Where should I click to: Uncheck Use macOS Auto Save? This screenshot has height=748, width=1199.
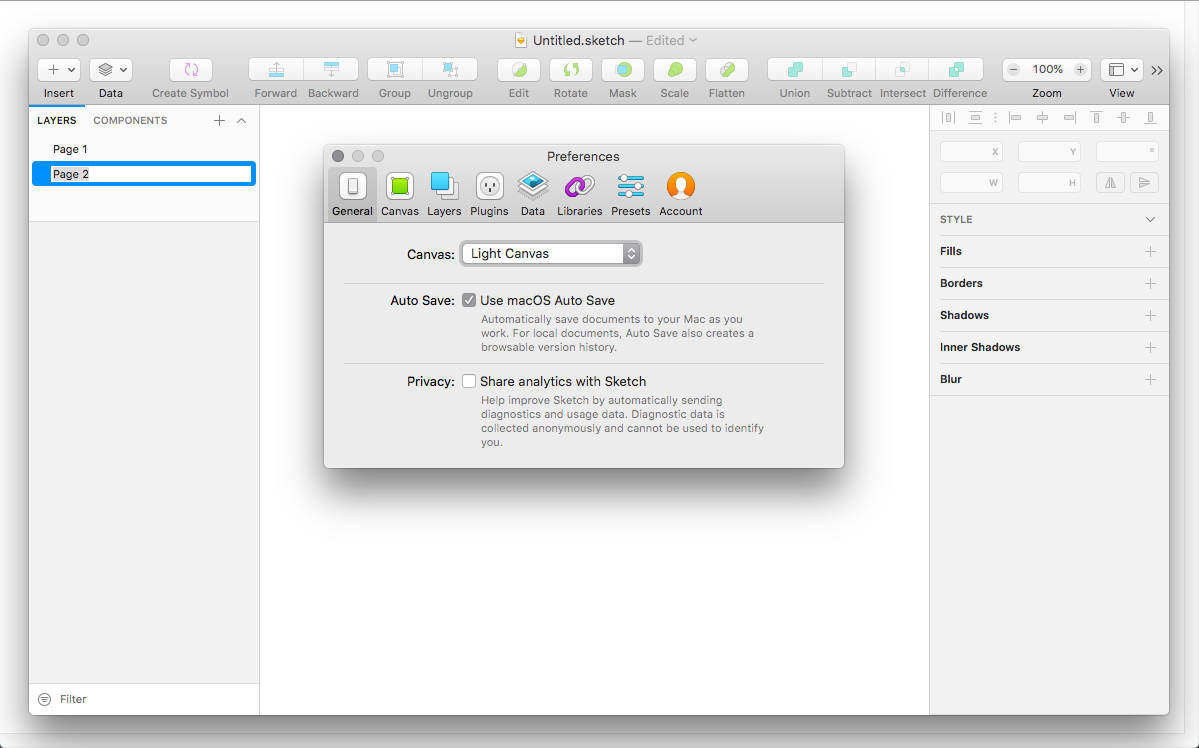(x=469, y=301)
